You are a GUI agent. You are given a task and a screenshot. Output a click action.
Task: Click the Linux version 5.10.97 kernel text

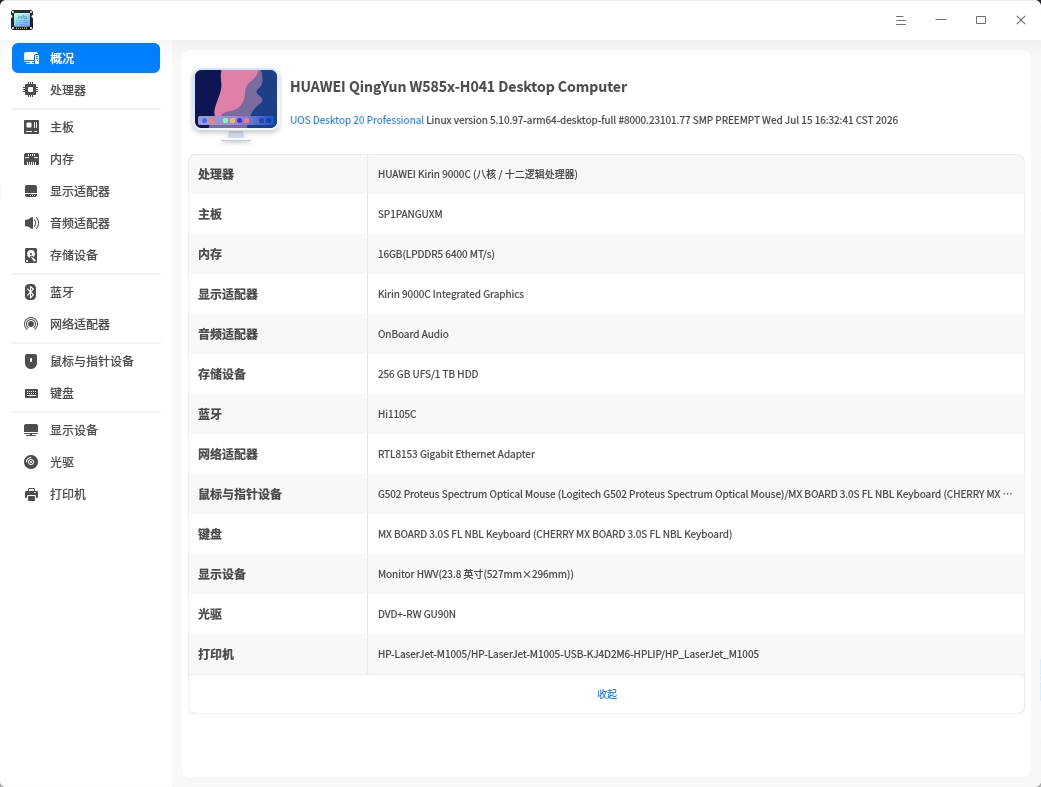point(662,120)
